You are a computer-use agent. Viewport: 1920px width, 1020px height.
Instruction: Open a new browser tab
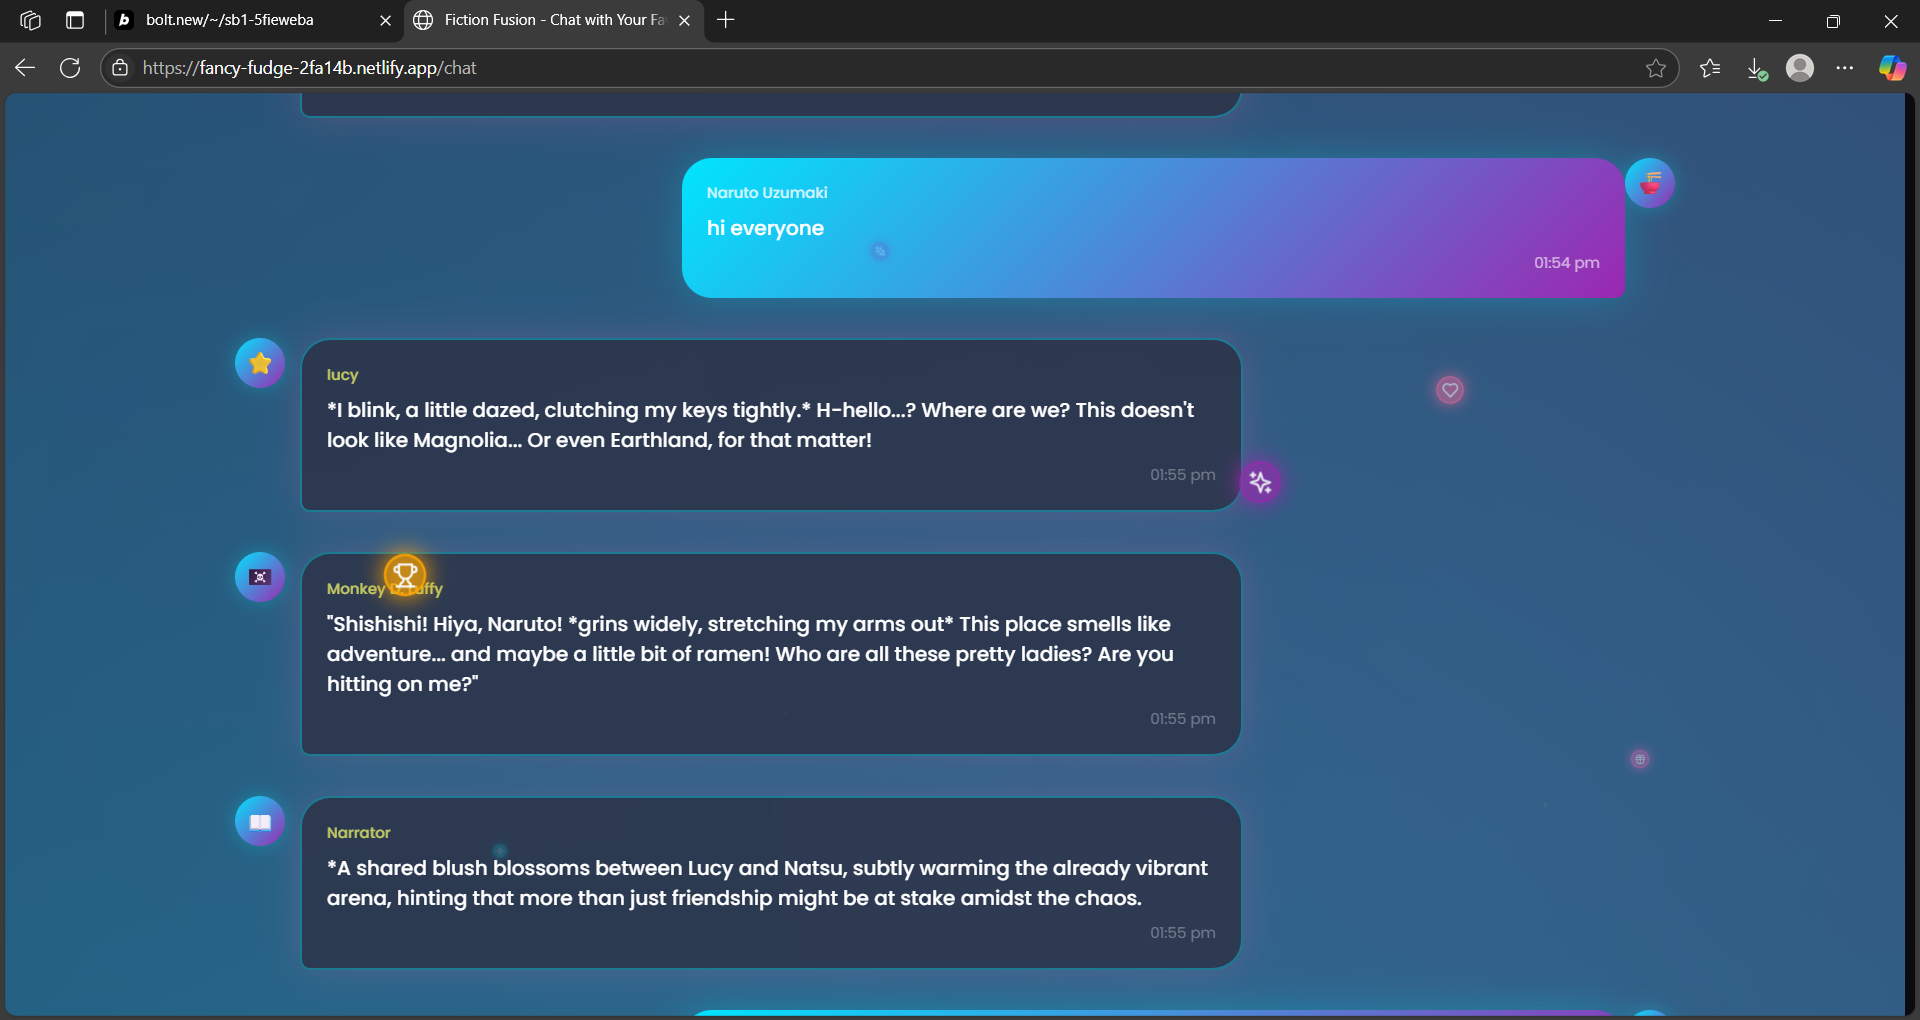tap(726, 20)
